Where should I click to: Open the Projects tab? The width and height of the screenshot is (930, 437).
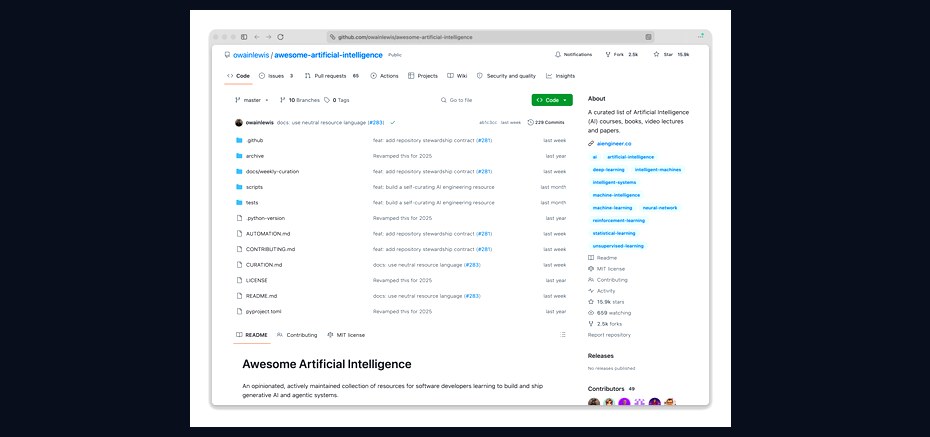click(x=423, y=76)
